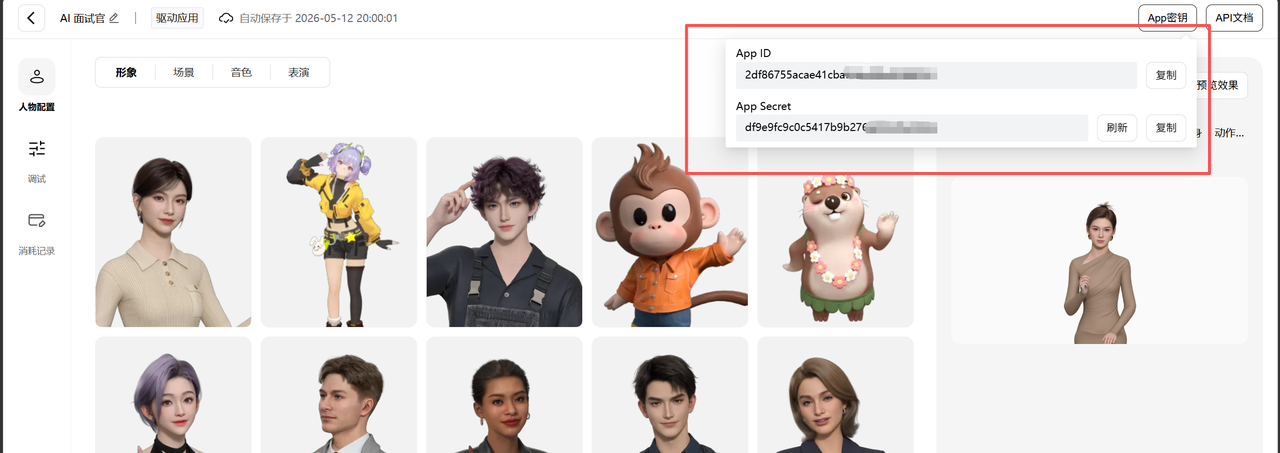Click the AI 面试官 title text
Image resolution: width=1280 pixels, height=453 pixels.
click(x=82, y=18)
